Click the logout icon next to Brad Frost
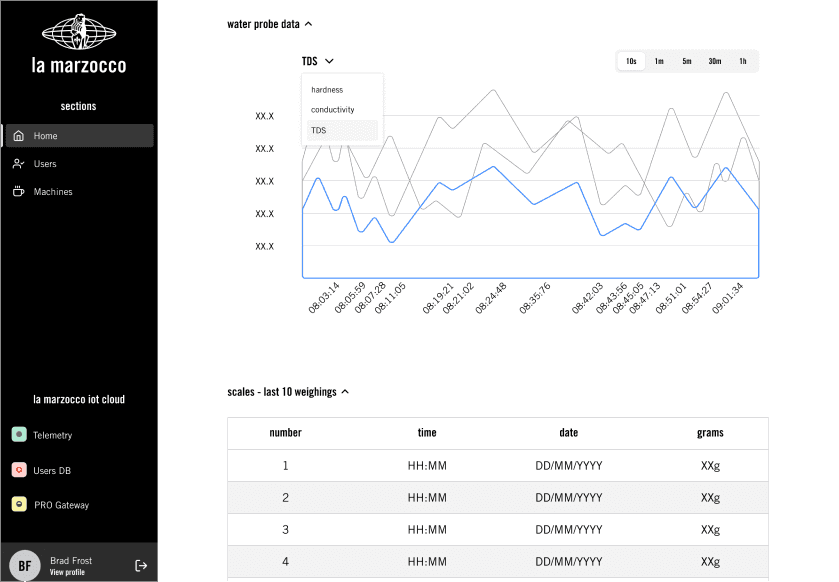839x582 pixels. [141, 565]
